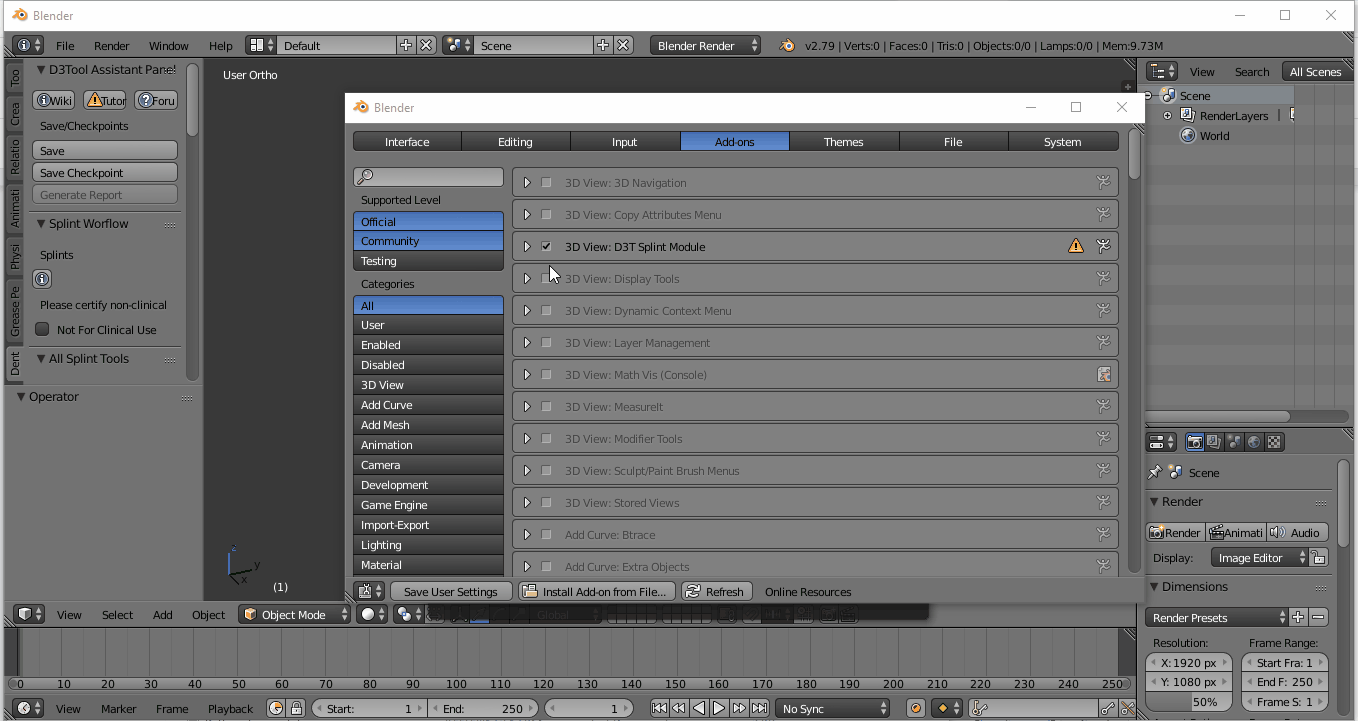1358x721 pixels.
Task: Toggle the Testing supported level filter
Action: point(428,260)
